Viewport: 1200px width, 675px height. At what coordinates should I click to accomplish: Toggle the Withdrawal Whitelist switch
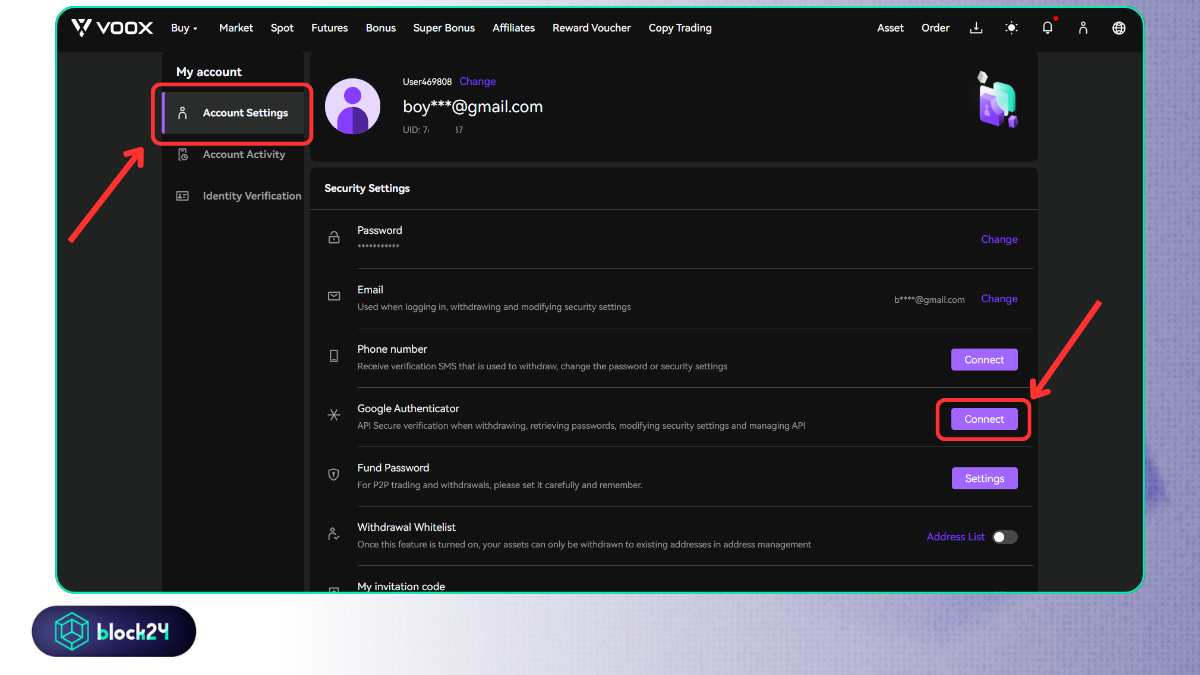[x=1005, y=537]
